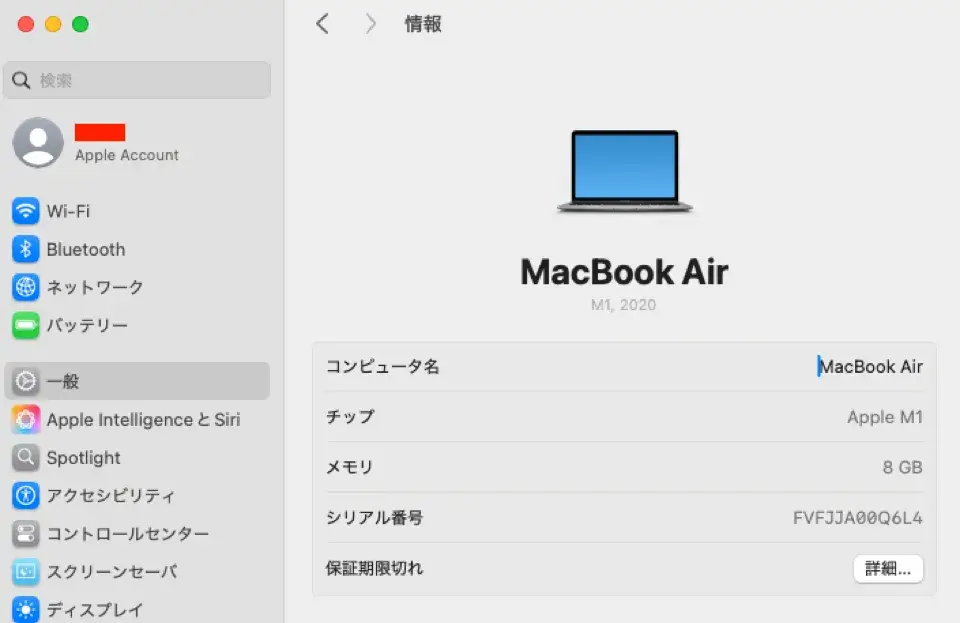Click the 情報 page title
The height and width of the screenshot is (623, 960).
(422, 24)
